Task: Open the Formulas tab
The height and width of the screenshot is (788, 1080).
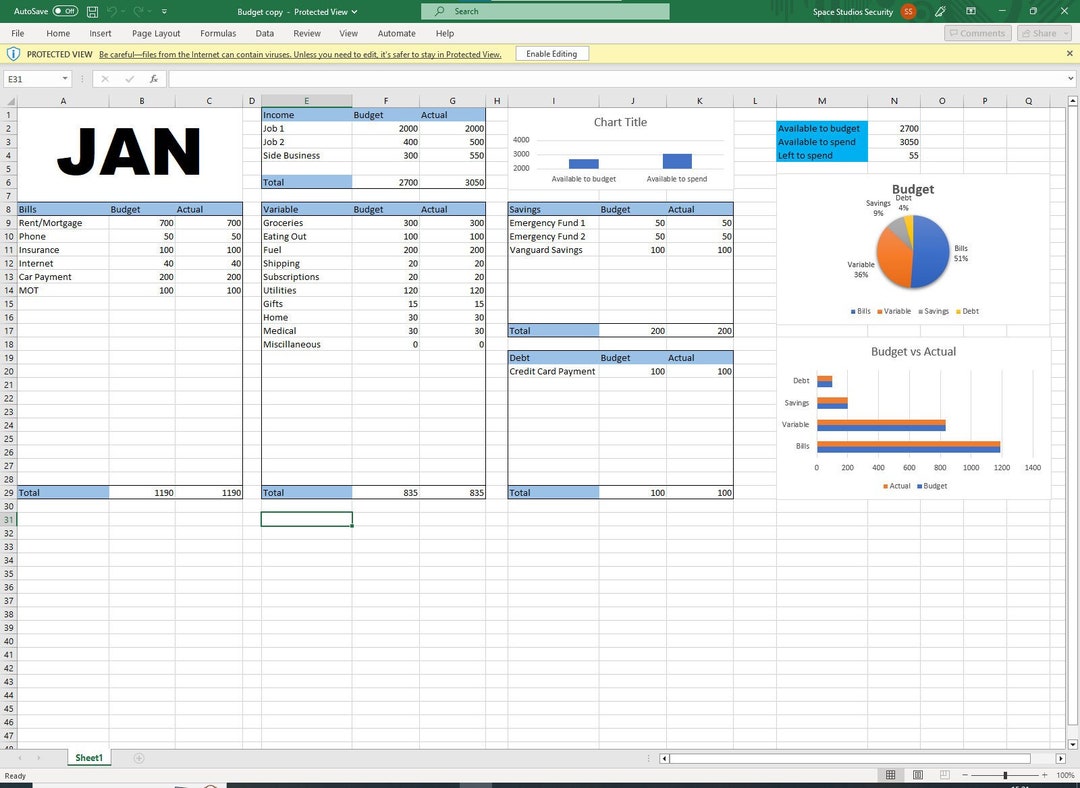Action: [x=218, y=33]
